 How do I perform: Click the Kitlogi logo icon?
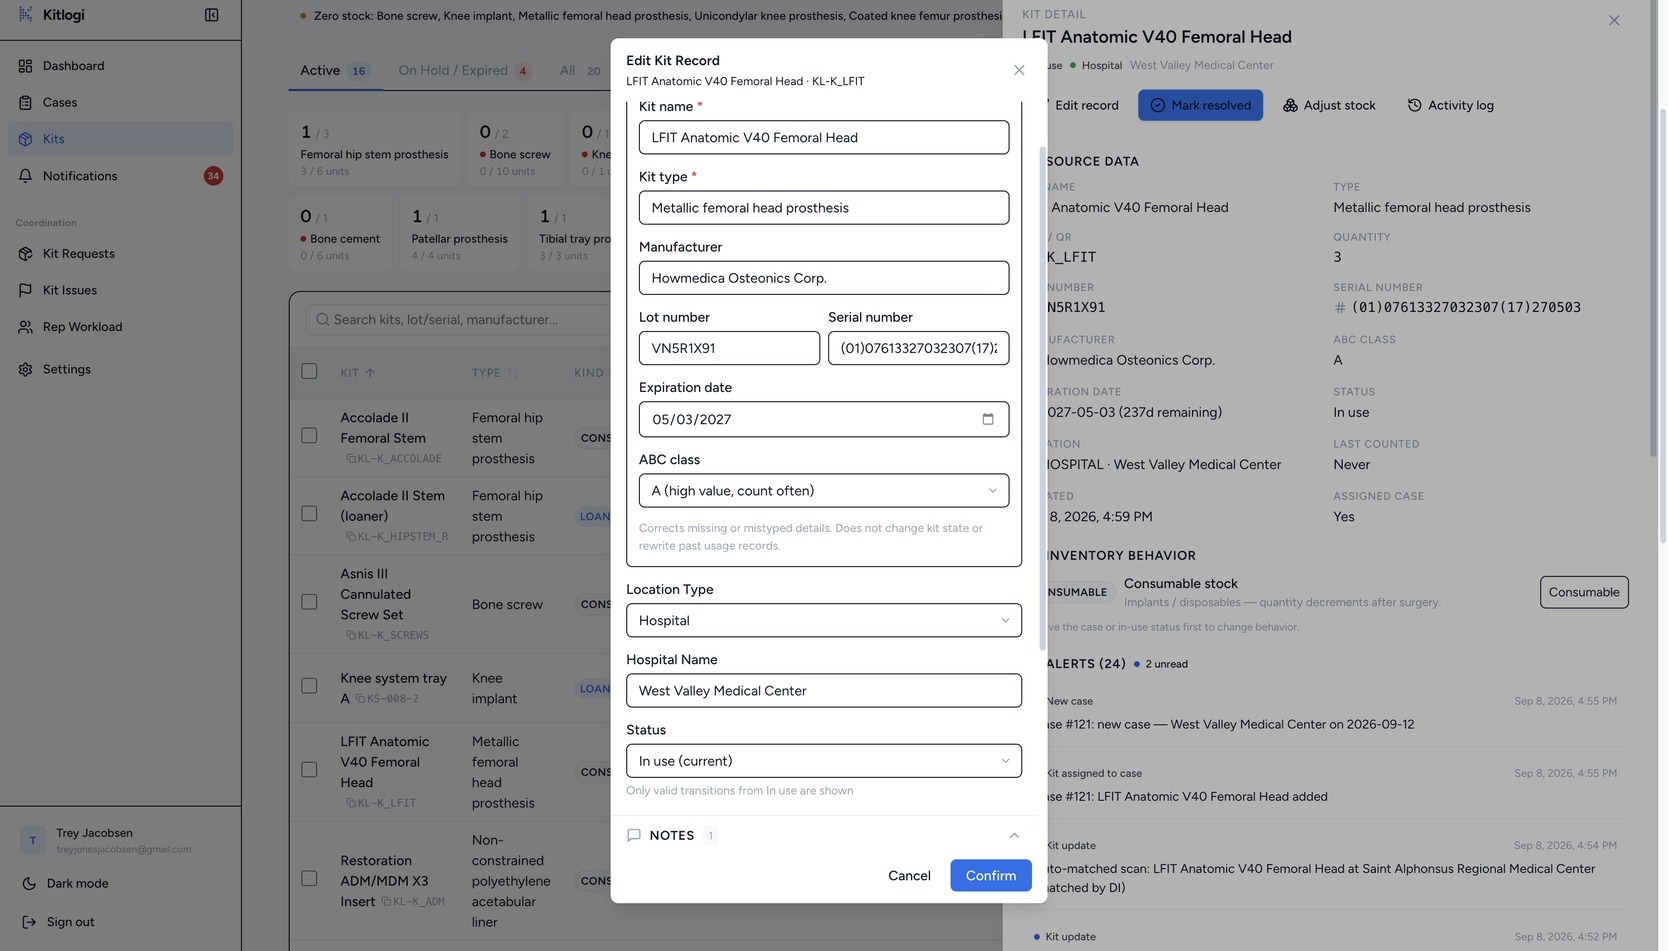(x=25, y=14)
